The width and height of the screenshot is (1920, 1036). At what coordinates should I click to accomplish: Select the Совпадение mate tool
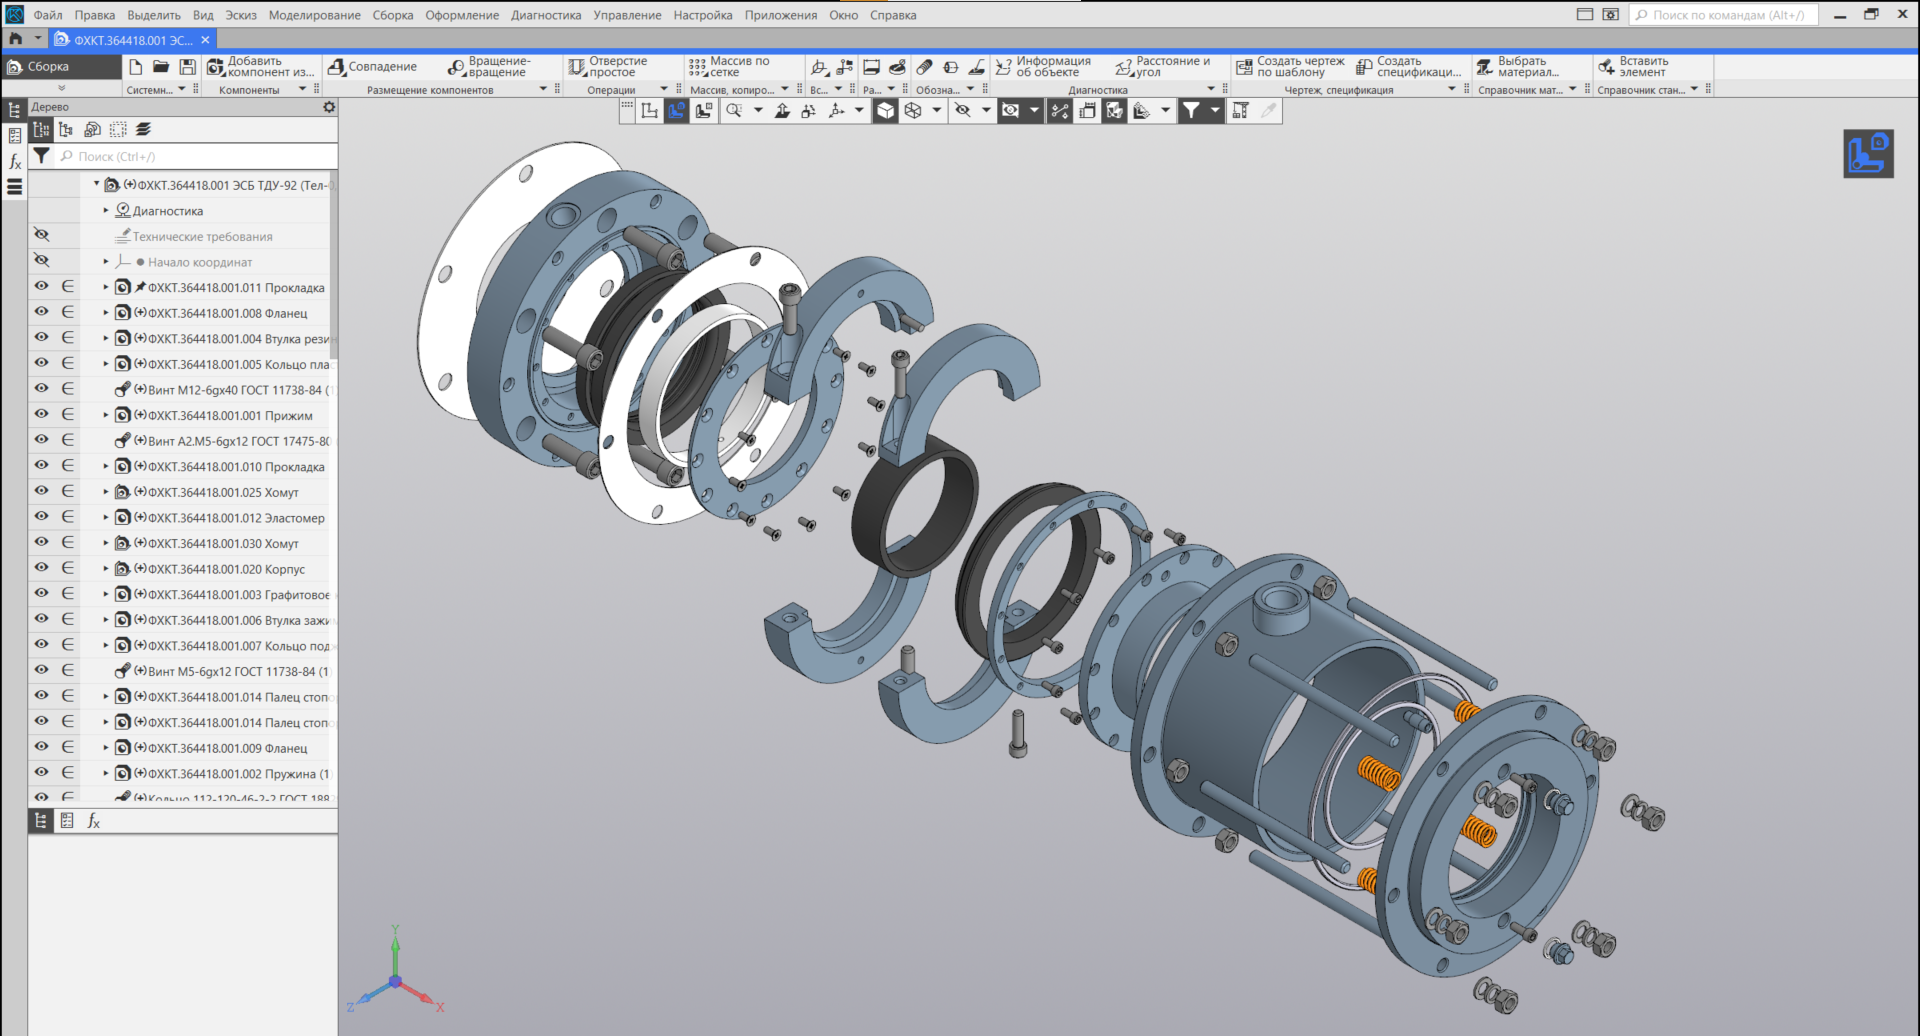coord(372,67)
